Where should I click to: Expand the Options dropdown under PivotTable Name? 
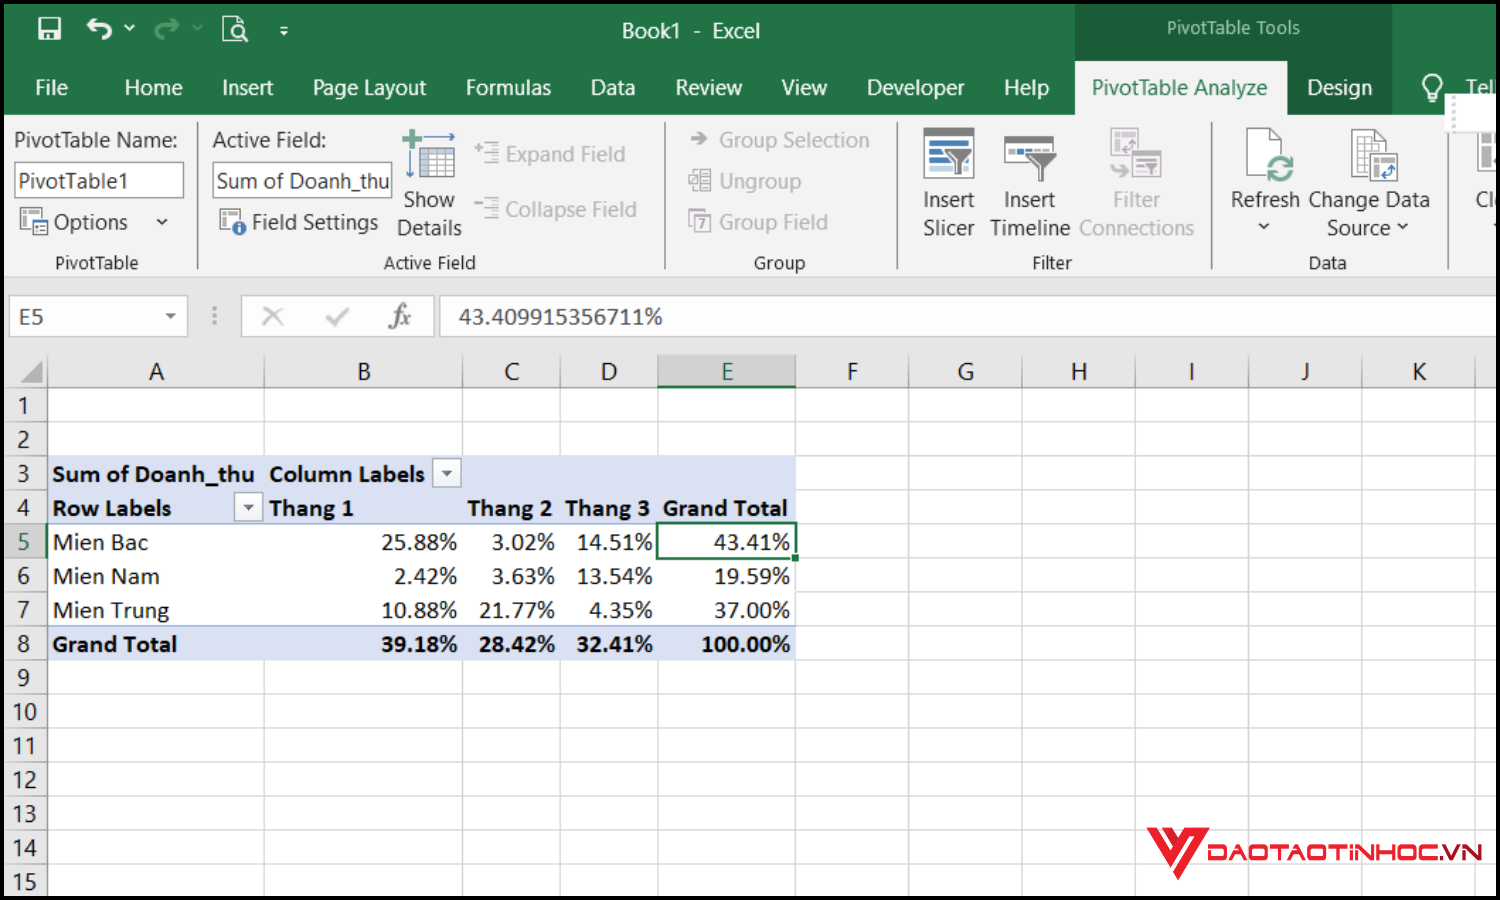pyautogui.click(x=162, y=221)
